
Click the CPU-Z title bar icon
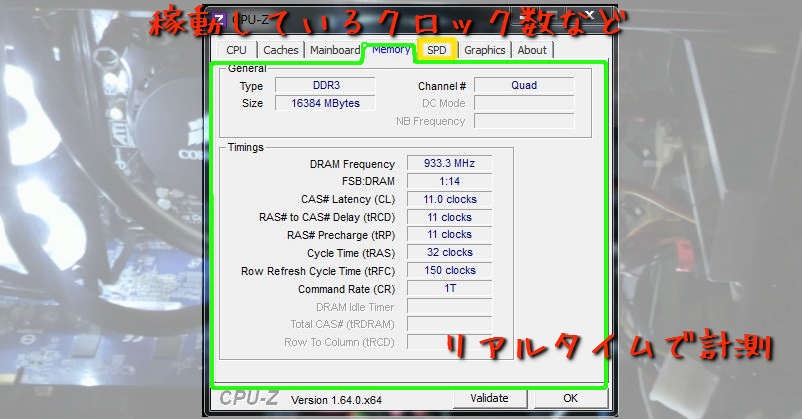pos(218,19)
